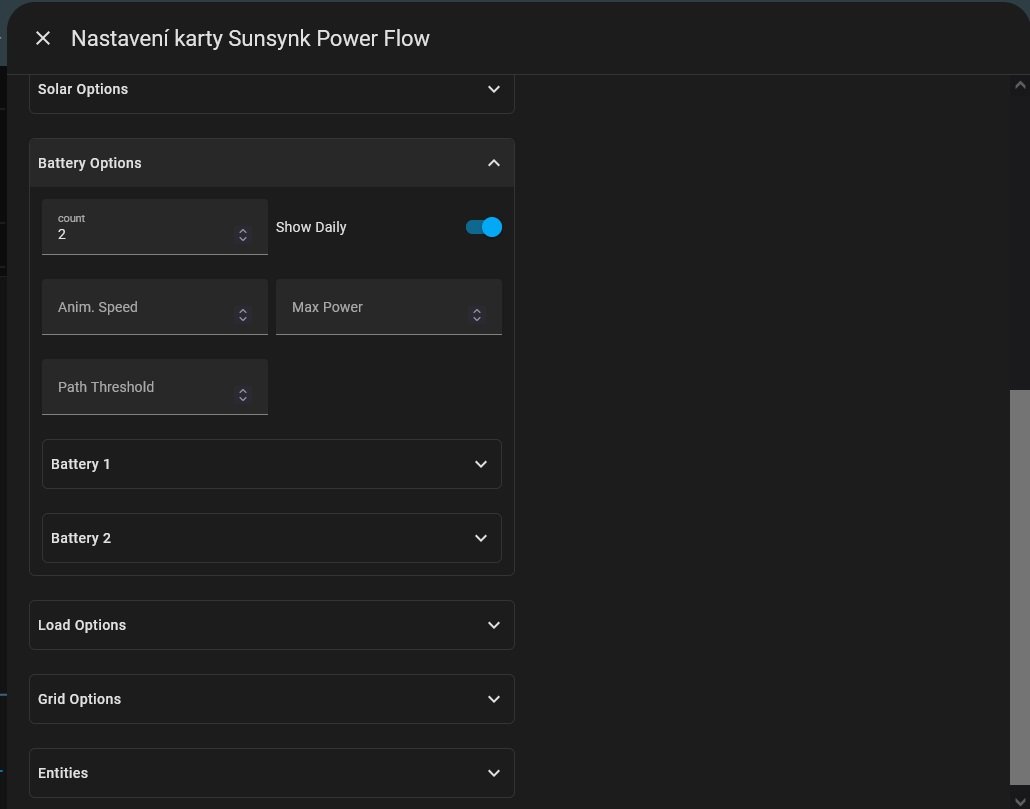Expand the Solar Options section

click(271, 90)
